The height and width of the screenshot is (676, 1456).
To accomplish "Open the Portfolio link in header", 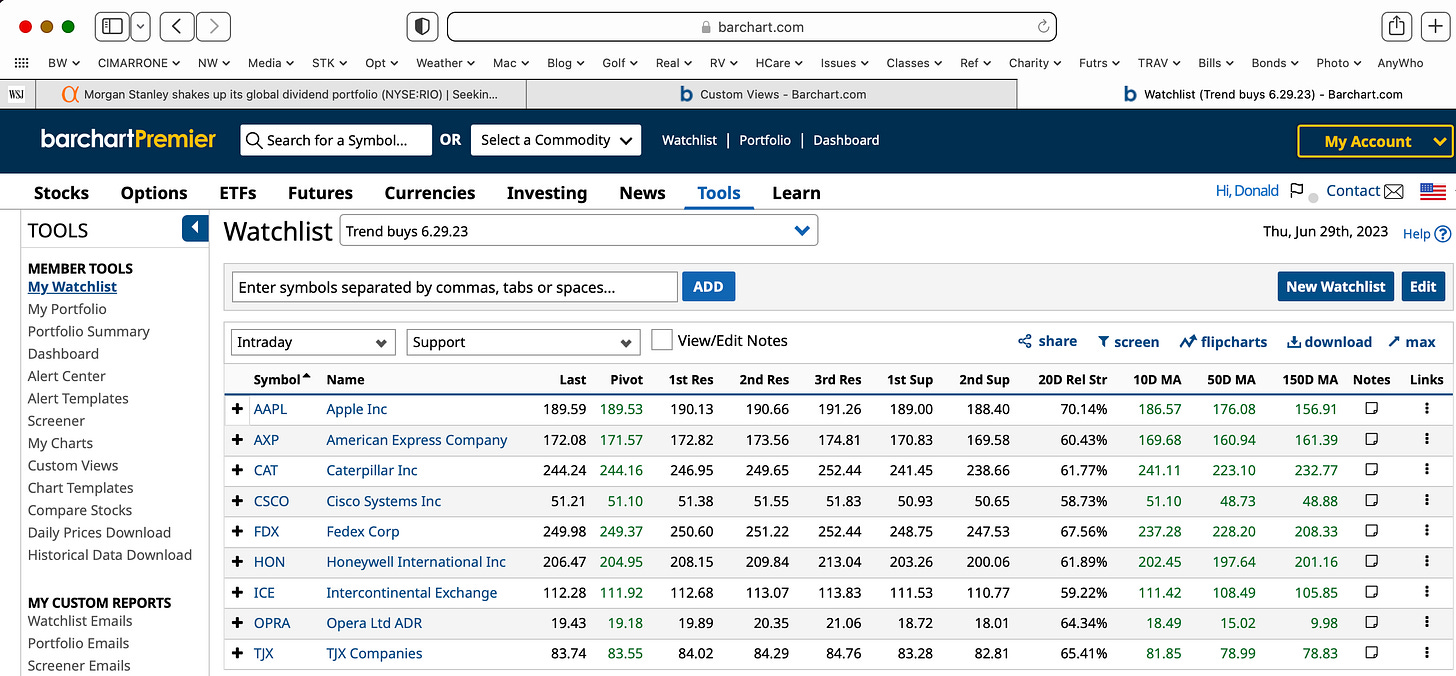I will coord(765,140).
